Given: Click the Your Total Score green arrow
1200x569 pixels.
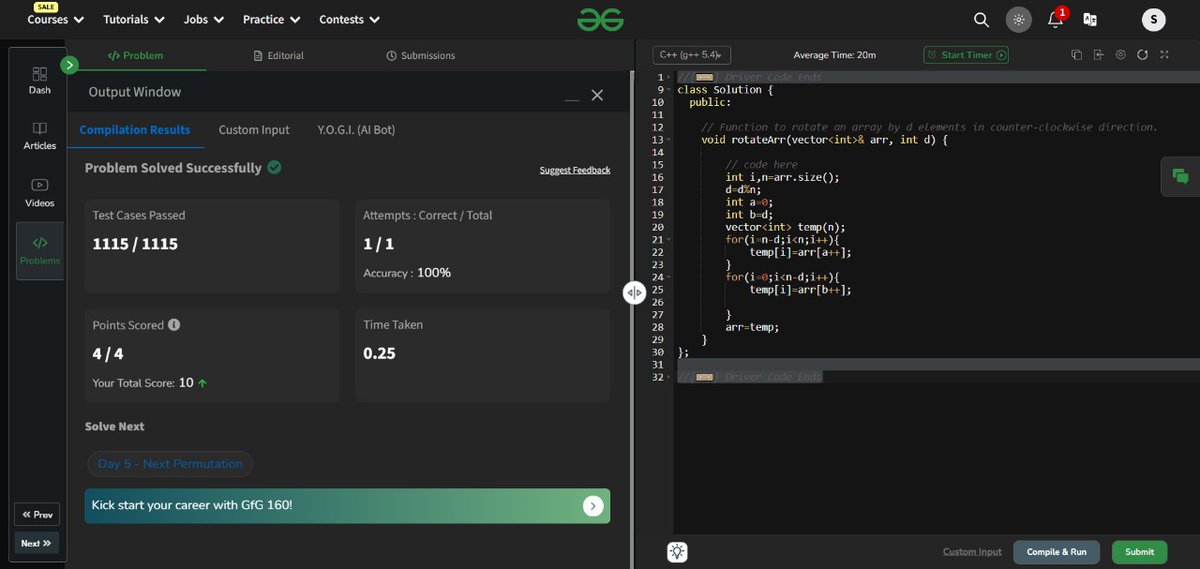Looking at the screenshot, I should click(x=203, y=383).
